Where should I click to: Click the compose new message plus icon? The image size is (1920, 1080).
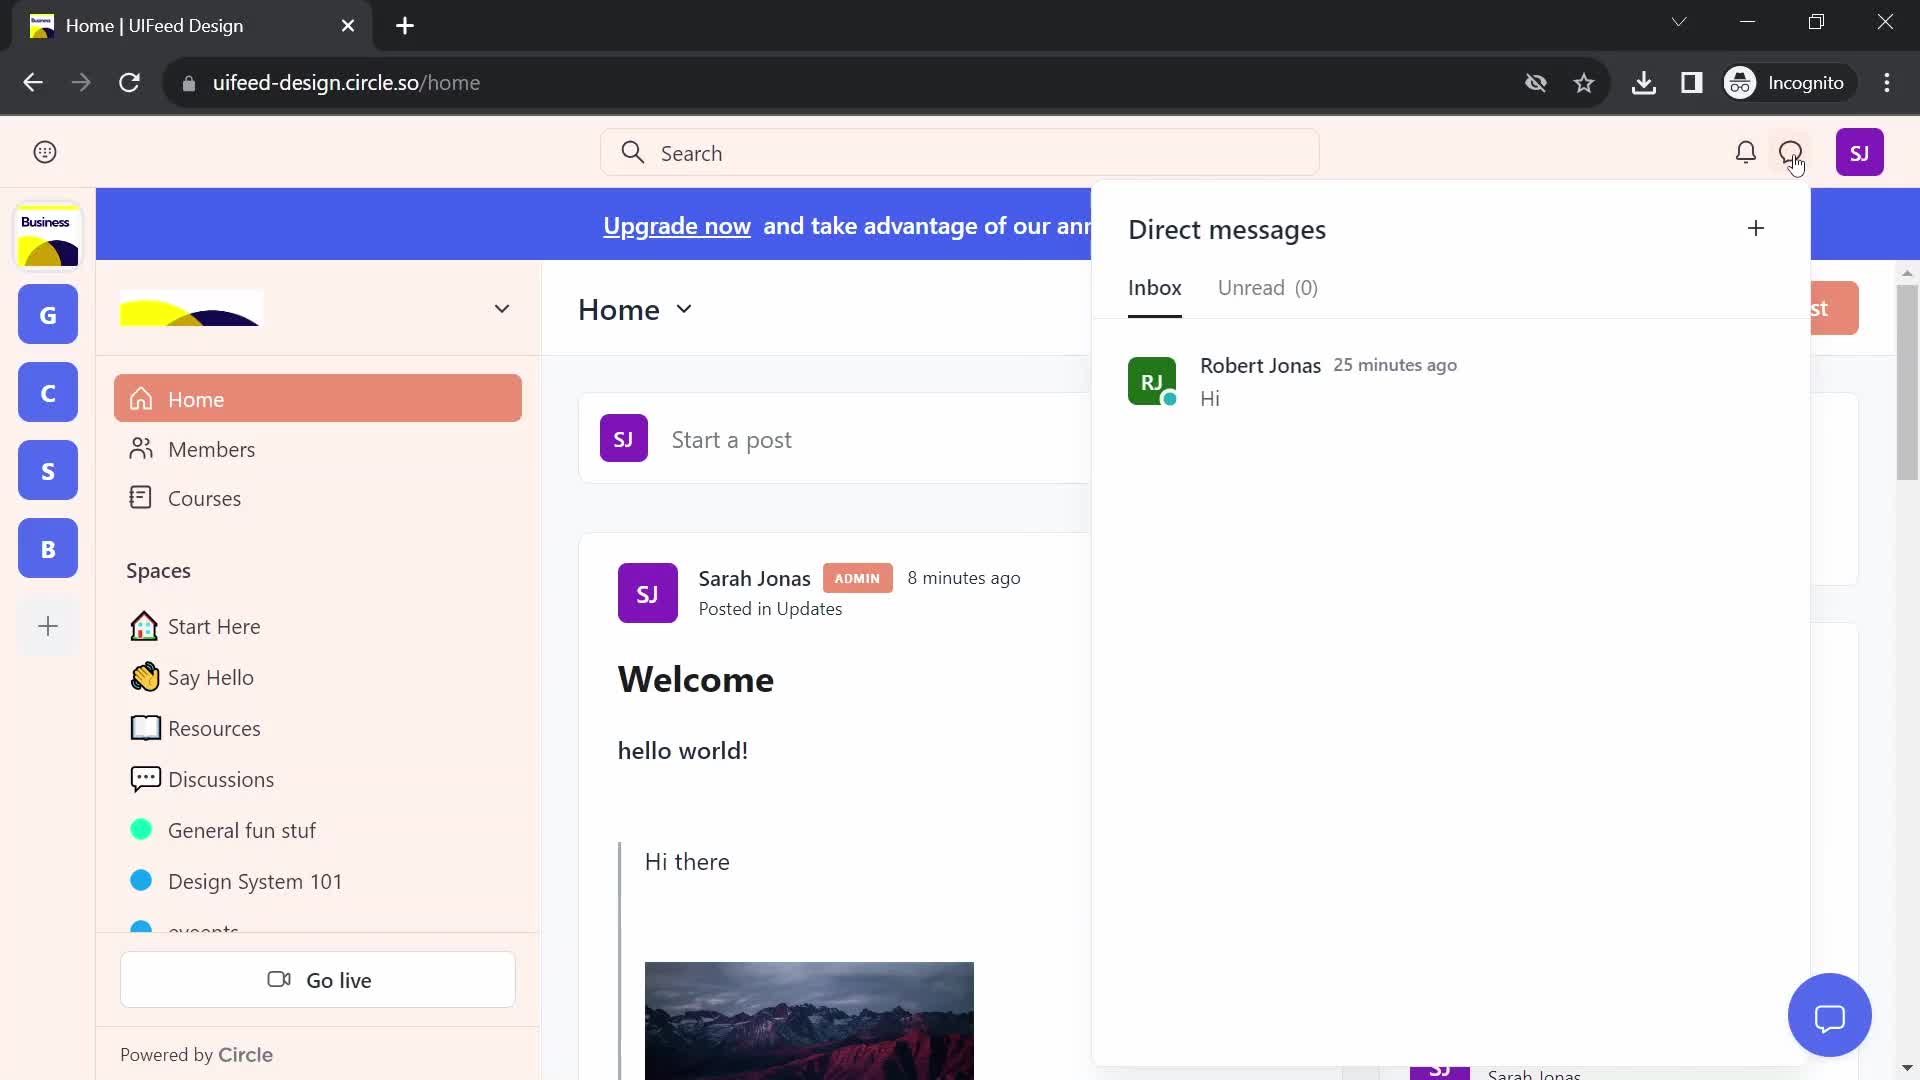(x=1755, y=228)
